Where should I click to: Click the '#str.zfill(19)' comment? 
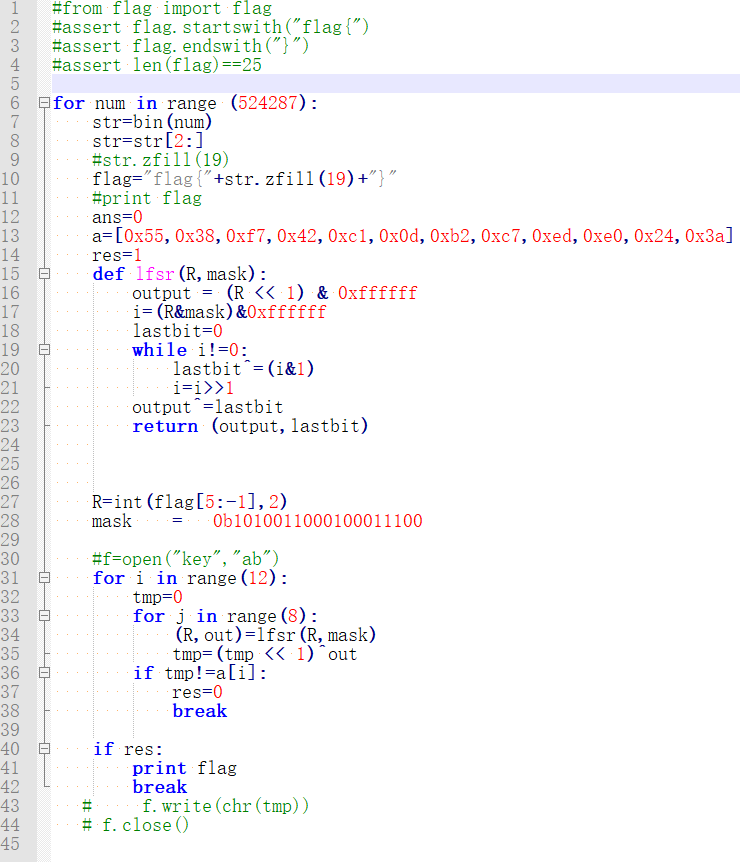click(x=161, y=160)
